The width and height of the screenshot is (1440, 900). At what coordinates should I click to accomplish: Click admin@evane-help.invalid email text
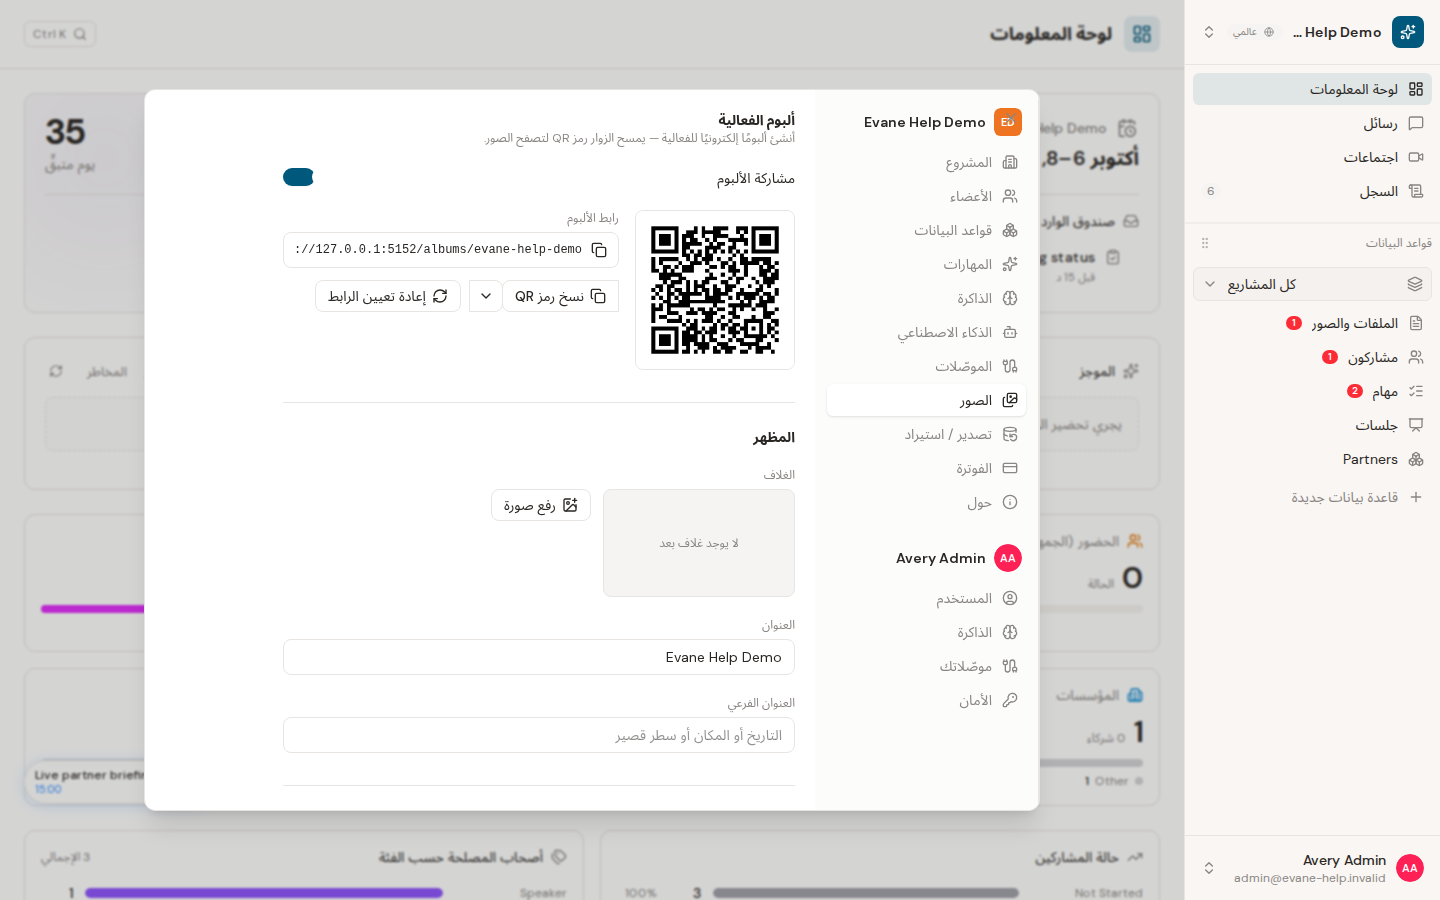[1310, 878]
